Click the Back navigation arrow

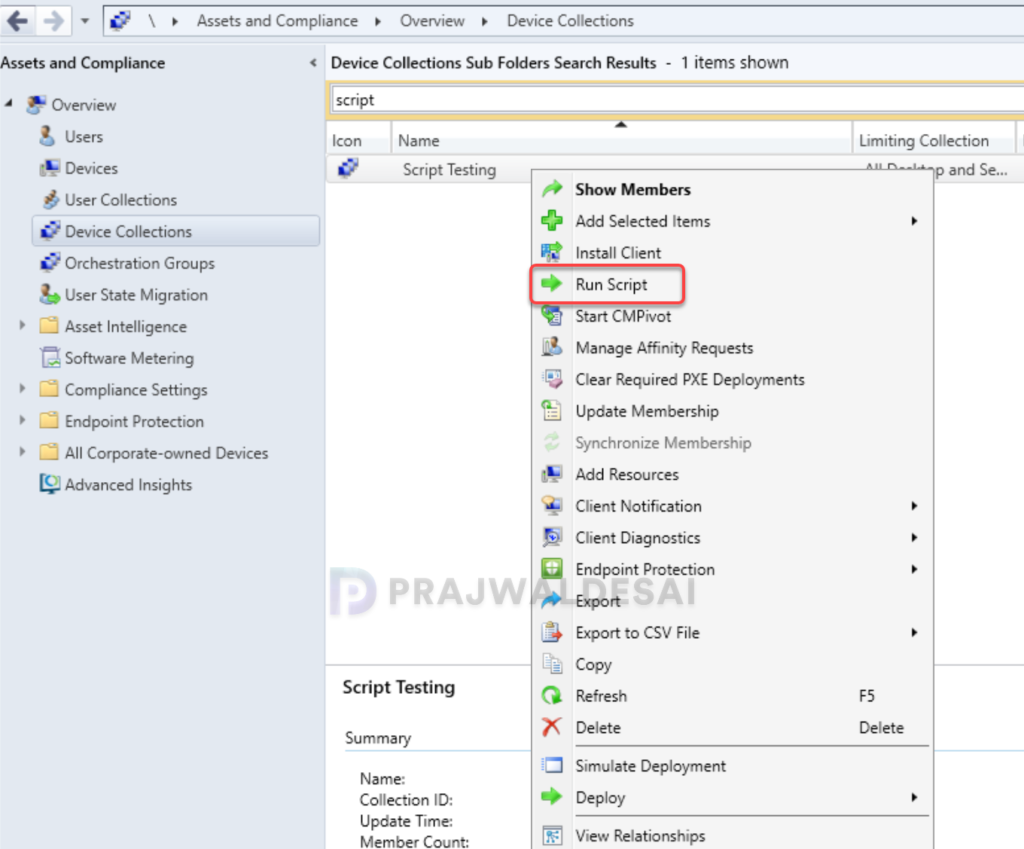[x=18, y=21]
